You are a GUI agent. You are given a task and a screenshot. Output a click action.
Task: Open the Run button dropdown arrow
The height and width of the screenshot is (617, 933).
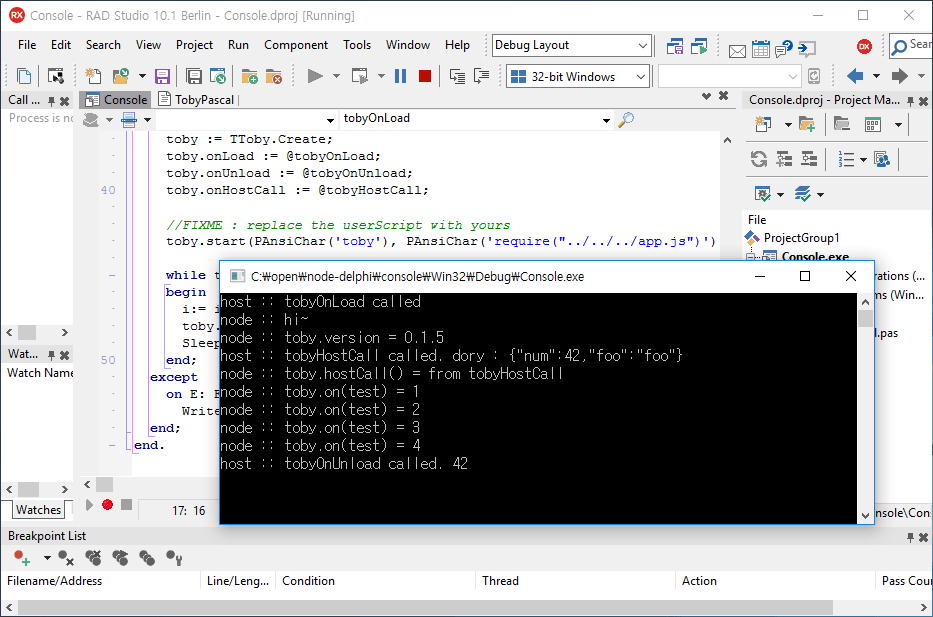pyautogui.click(x=336, y=76)
